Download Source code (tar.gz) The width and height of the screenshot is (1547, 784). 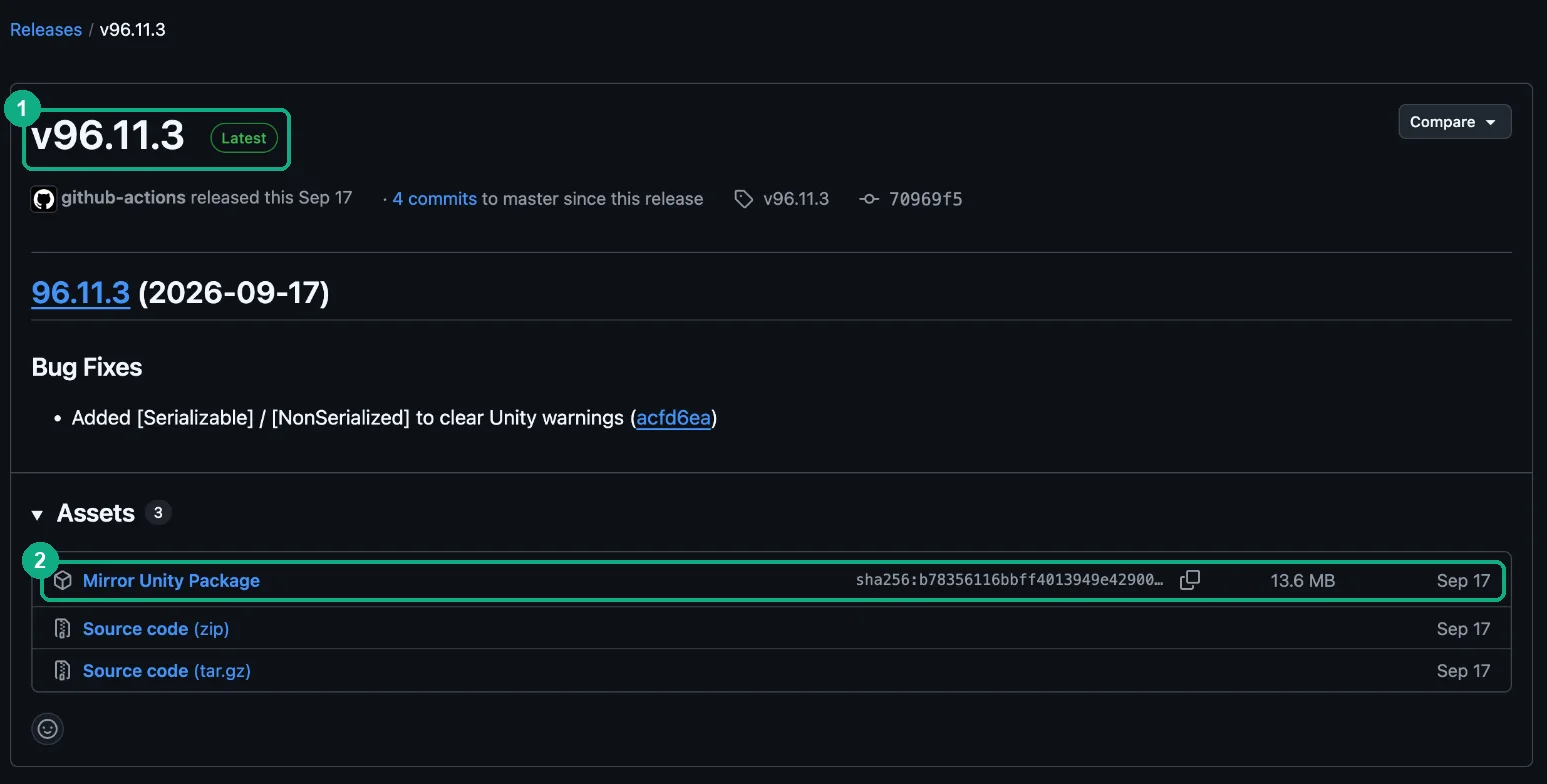(x=167, y=671)
